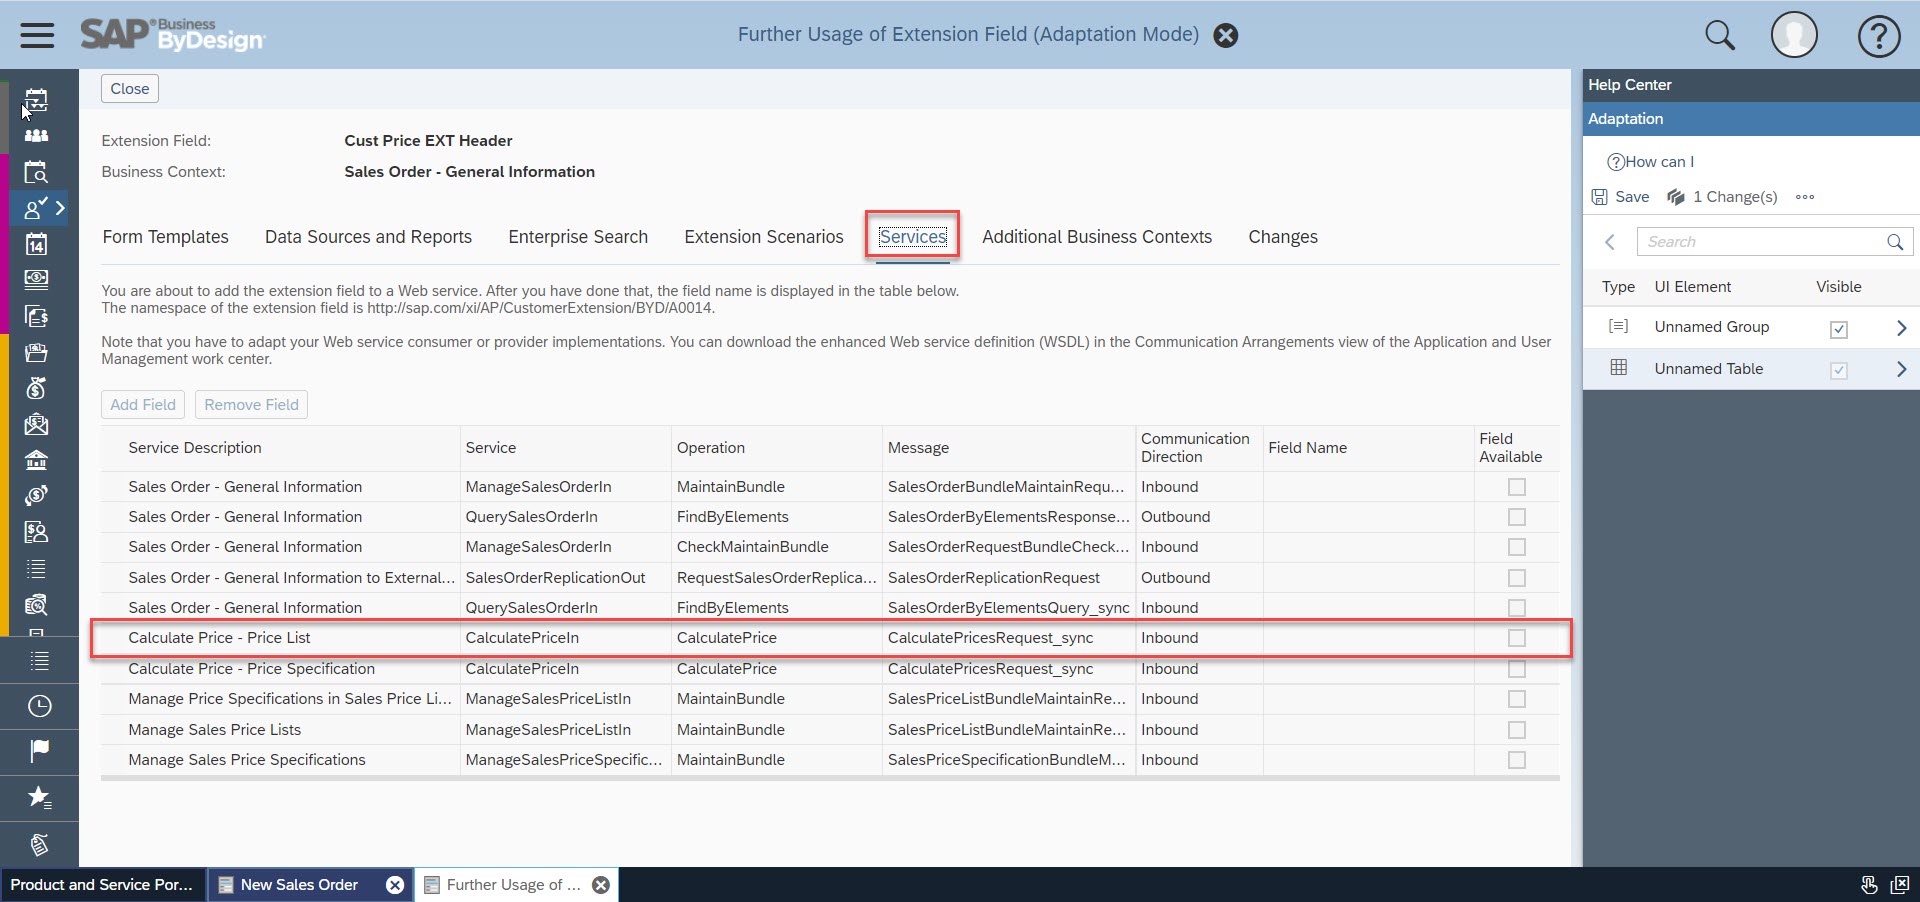Close the New Sales Order bottom tab
The height and width of the screenshot is (902, 1920).
(395, 885)
